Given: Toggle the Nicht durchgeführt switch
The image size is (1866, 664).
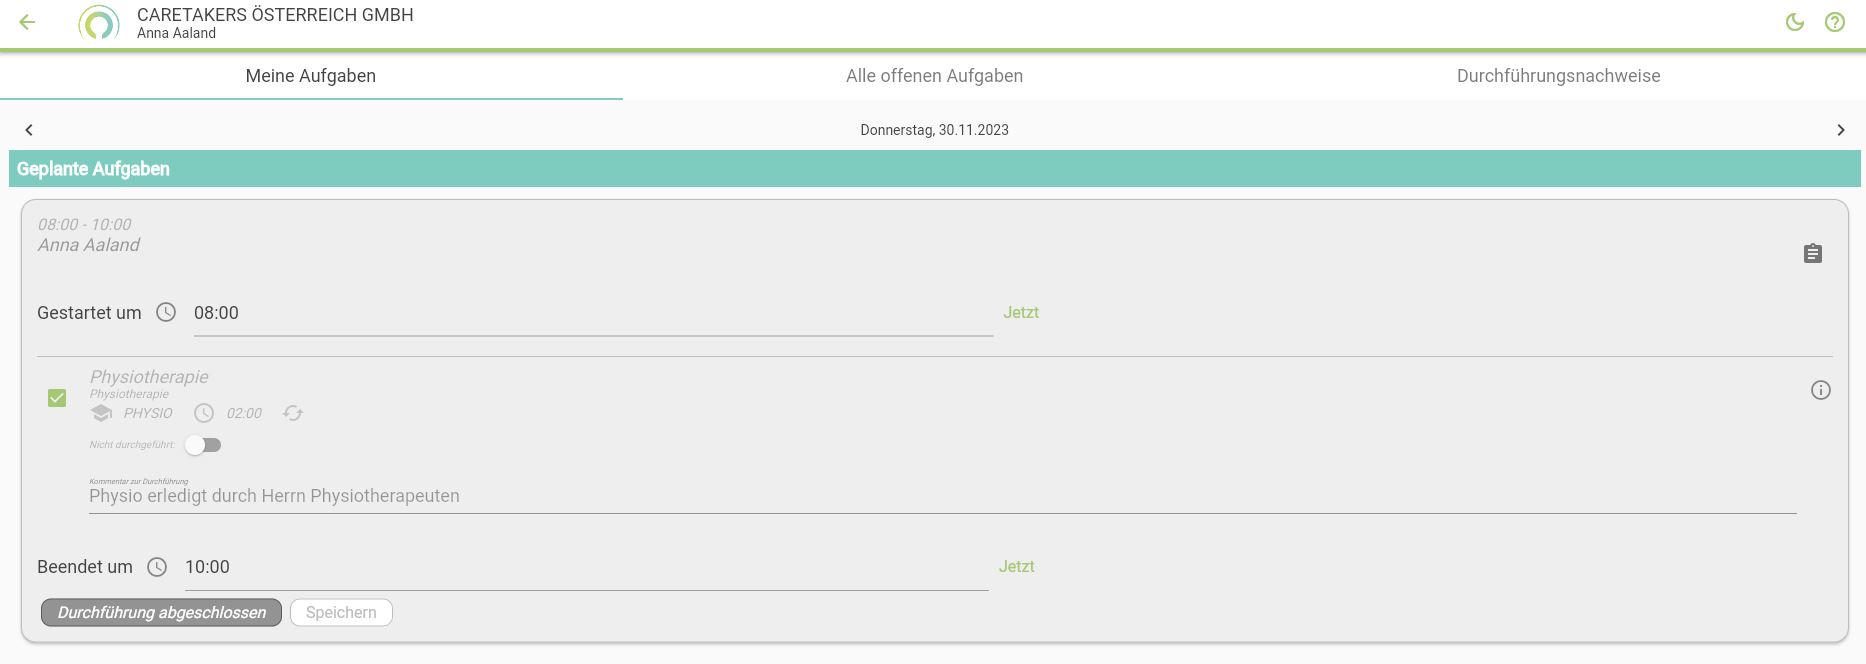Looking at the screenshot, I should 204,445.
